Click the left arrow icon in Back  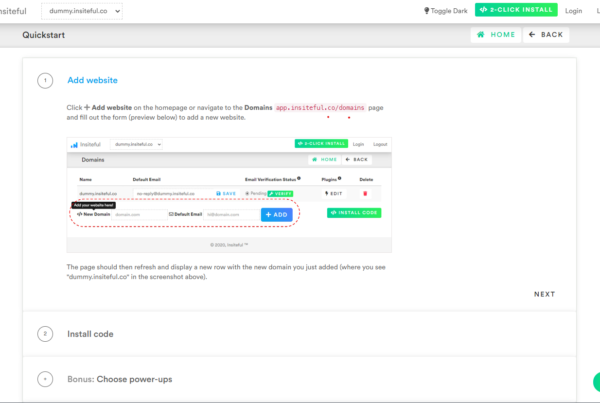point(532,35)
